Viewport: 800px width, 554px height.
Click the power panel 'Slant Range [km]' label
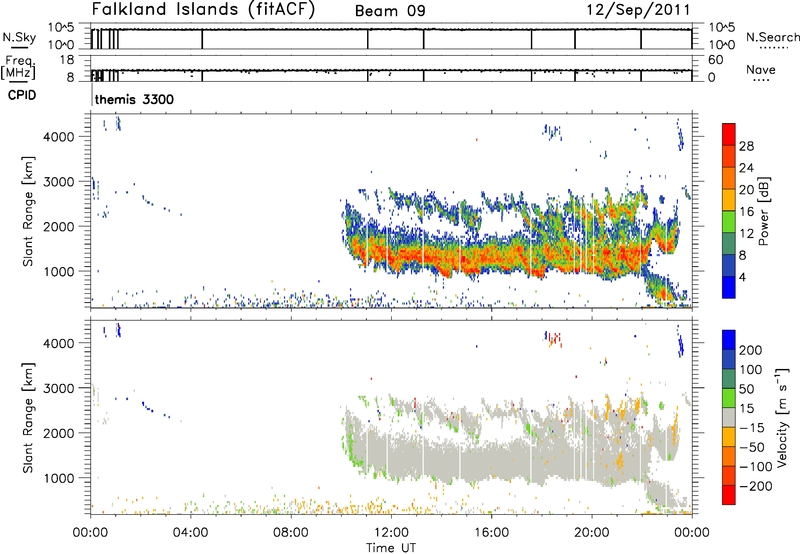point(28,211)
